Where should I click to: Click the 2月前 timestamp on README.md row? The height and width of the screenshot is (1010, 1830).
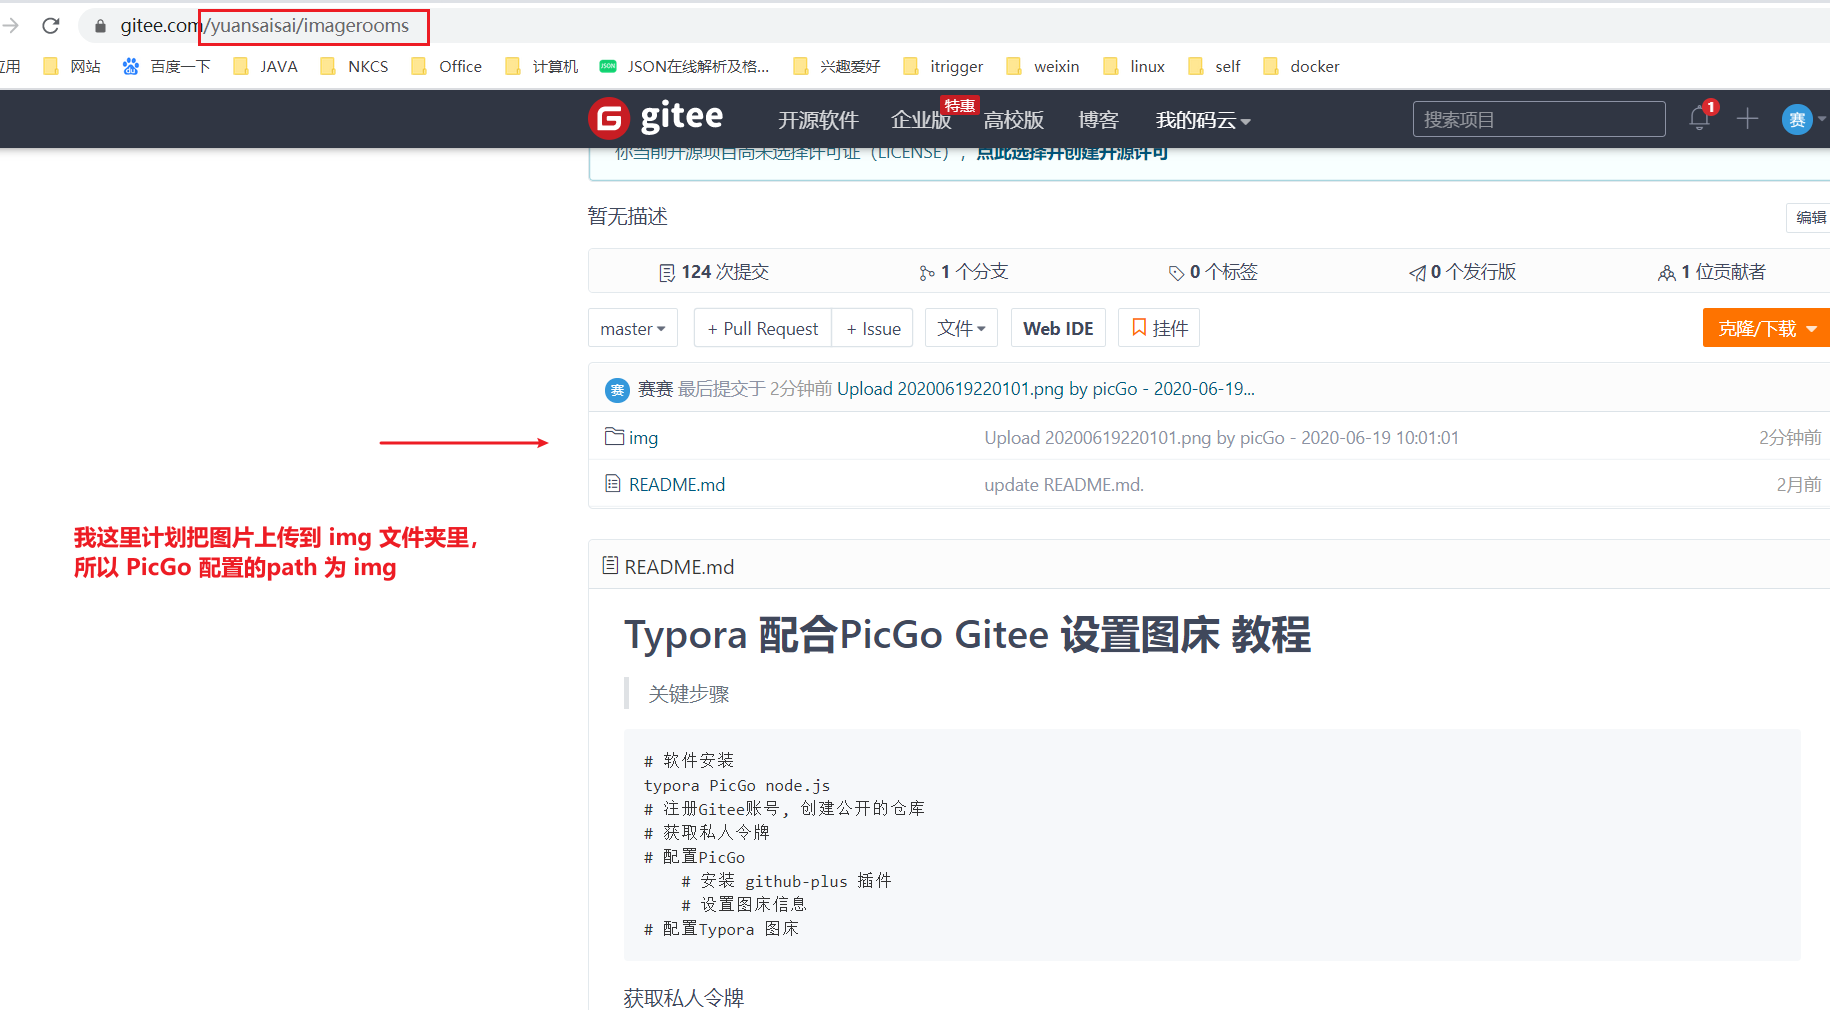point(1798,485)
